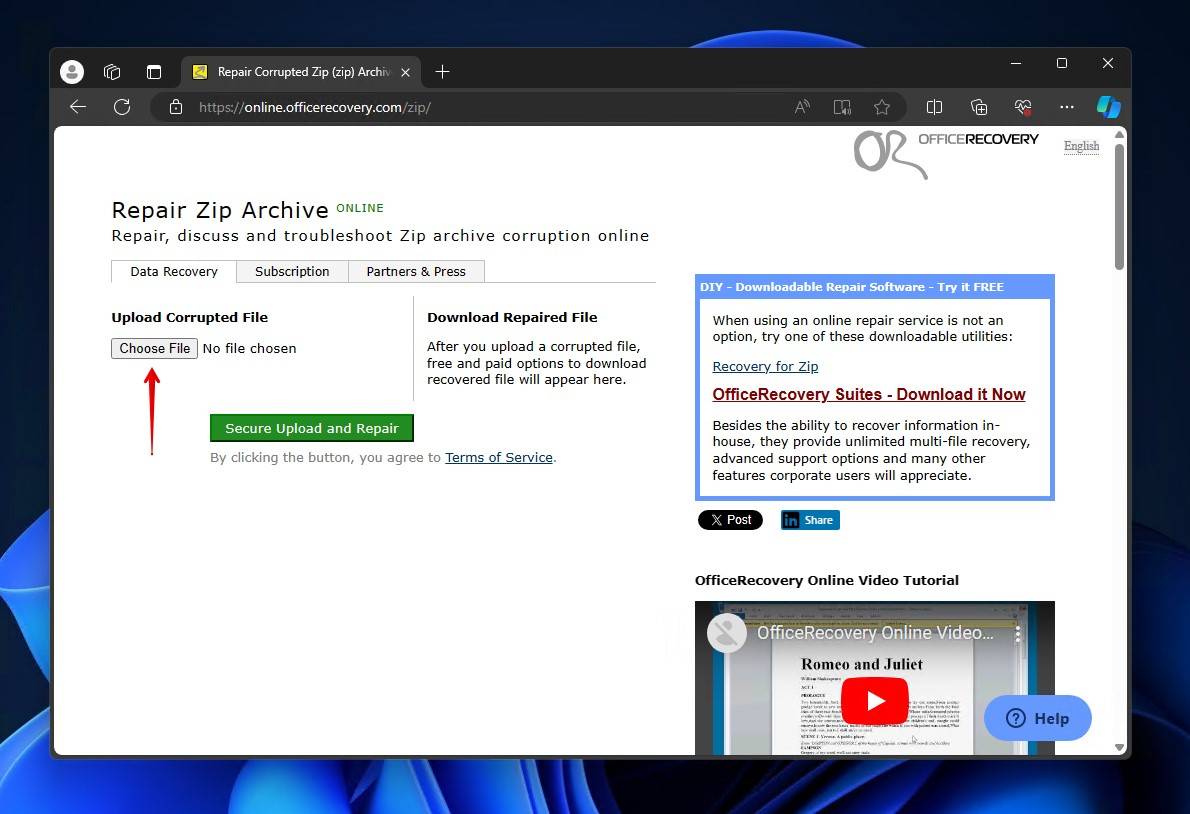Open Settings and more ellipsis menu

[1067, 107]
